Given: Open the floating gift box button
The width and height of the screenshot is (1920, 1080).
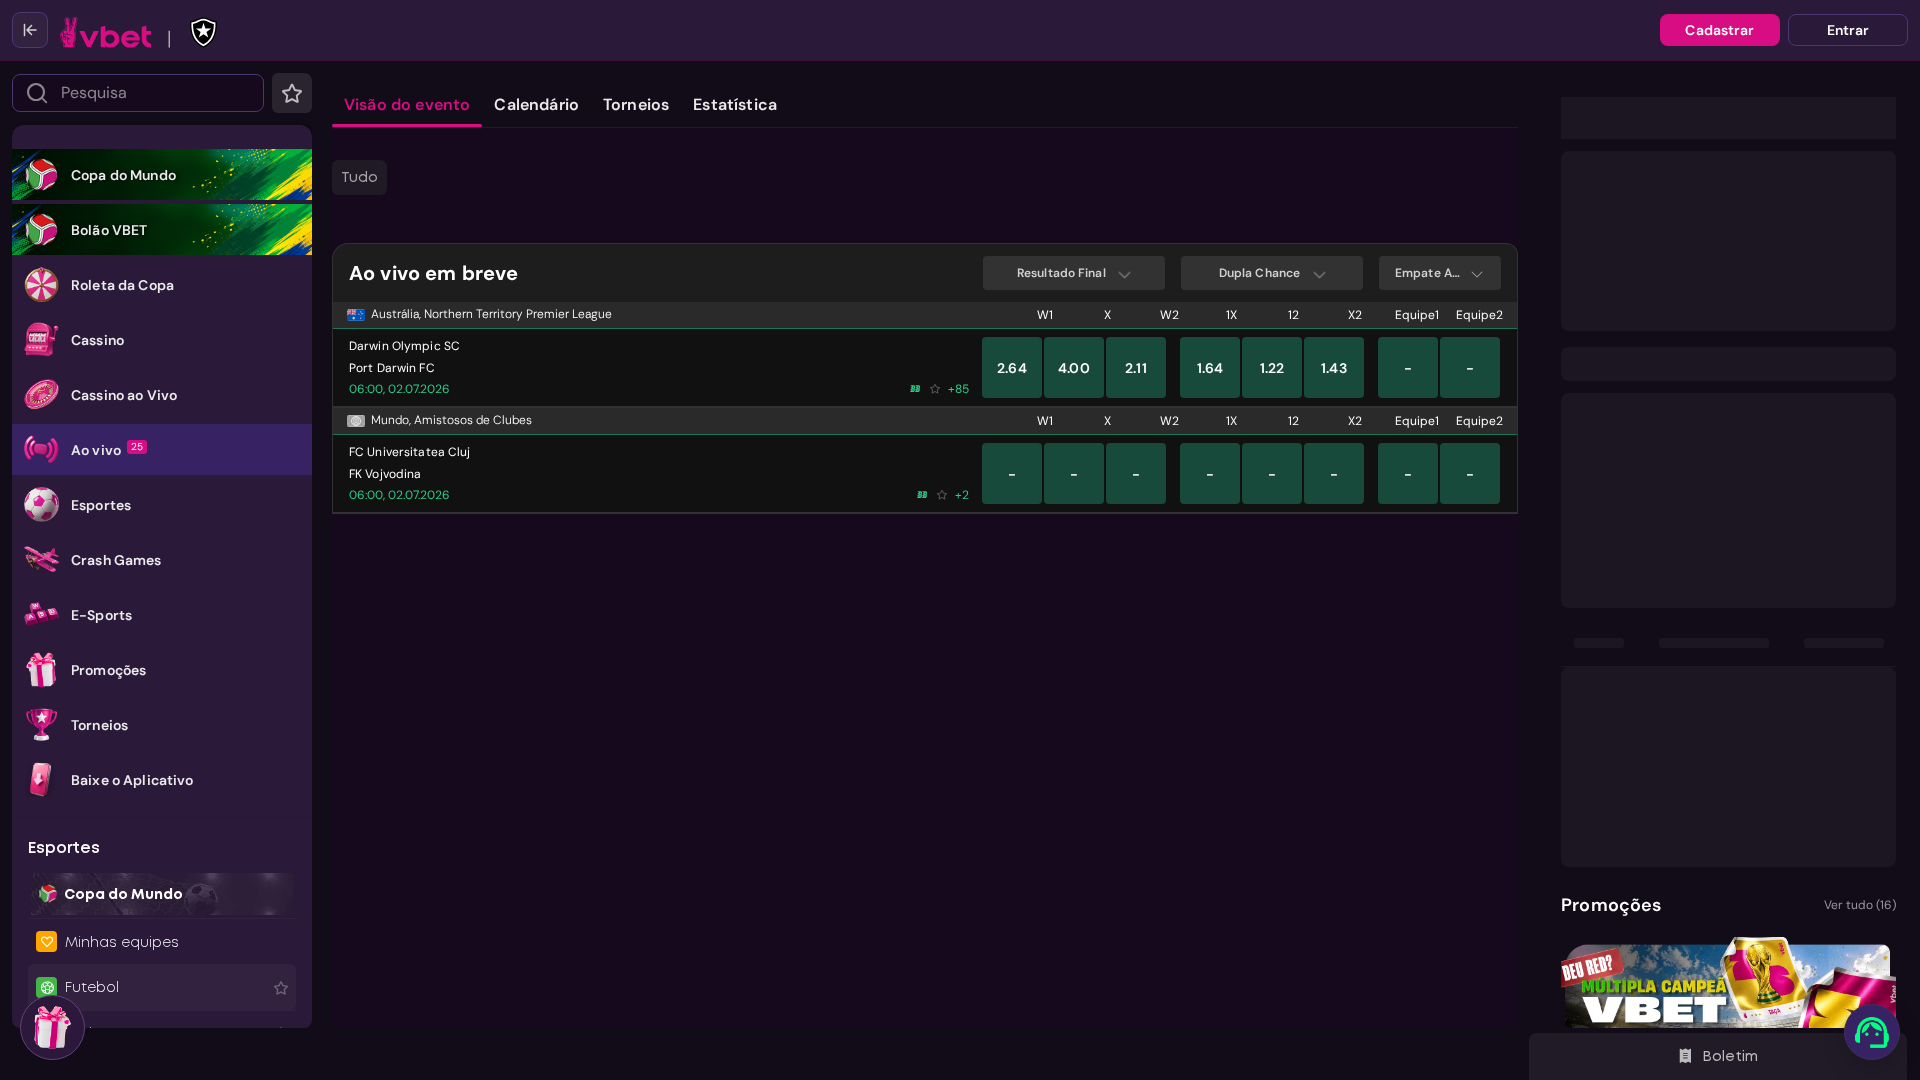Looking at the screenshot, I should [x=52, y=1027].
